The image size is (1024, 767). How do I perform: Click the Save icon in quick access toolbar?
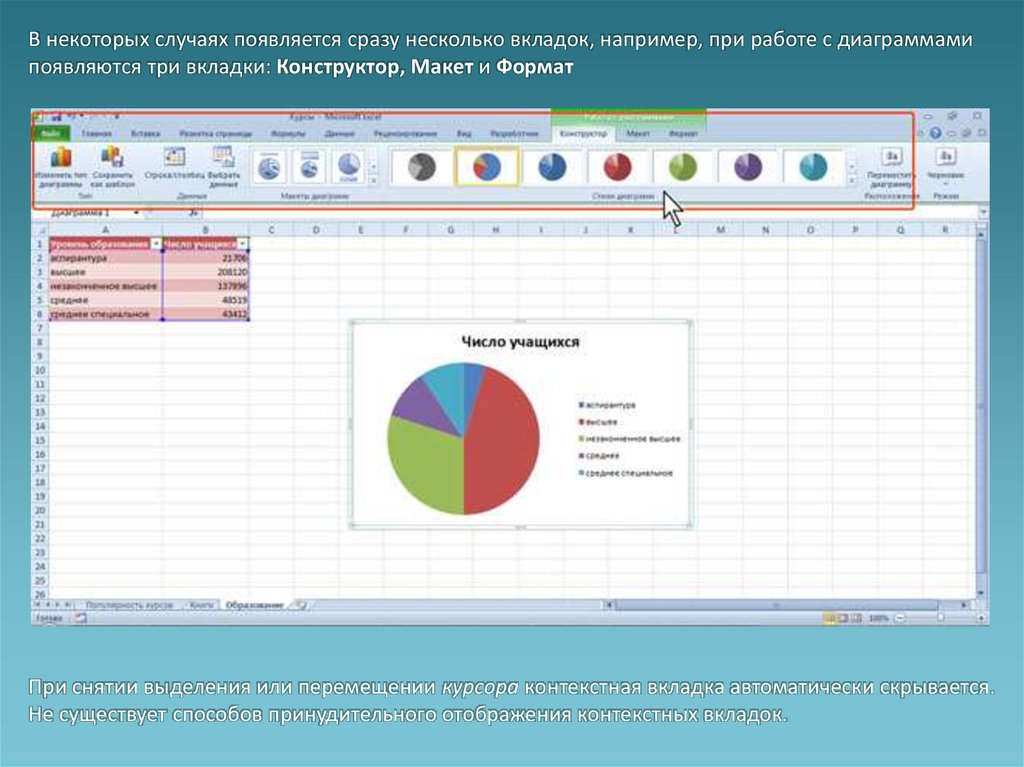56,116
